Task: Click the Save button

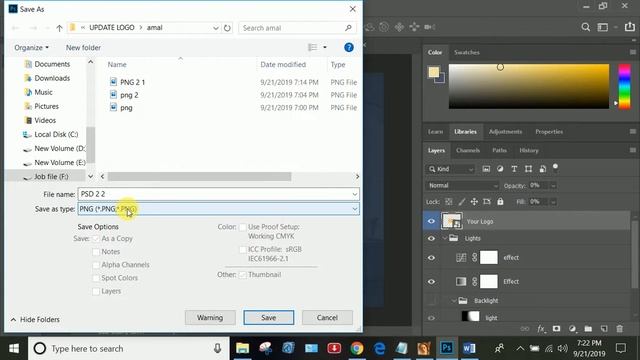Action: (269, 318)
